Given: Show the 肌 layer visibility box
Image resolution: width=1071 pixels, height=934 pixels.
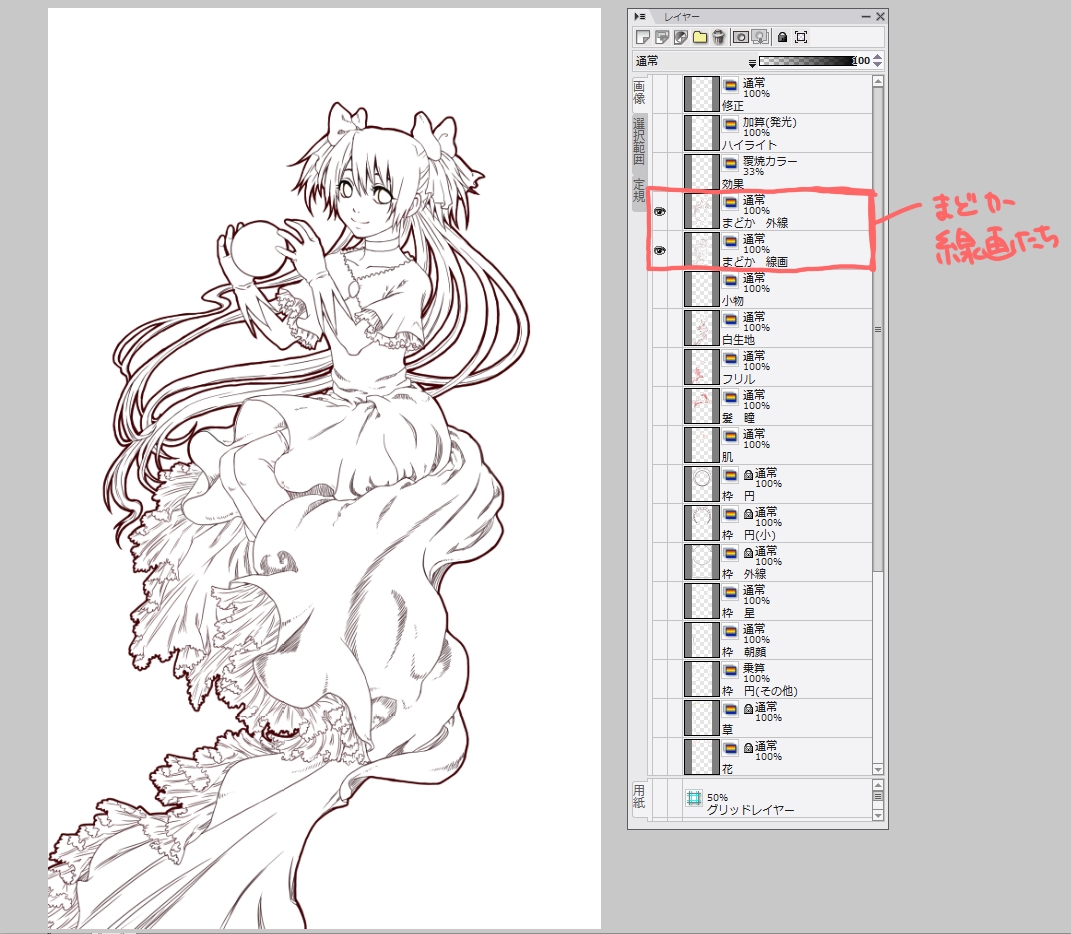Looking at the screenshot, I should click(x=659, y=445).
